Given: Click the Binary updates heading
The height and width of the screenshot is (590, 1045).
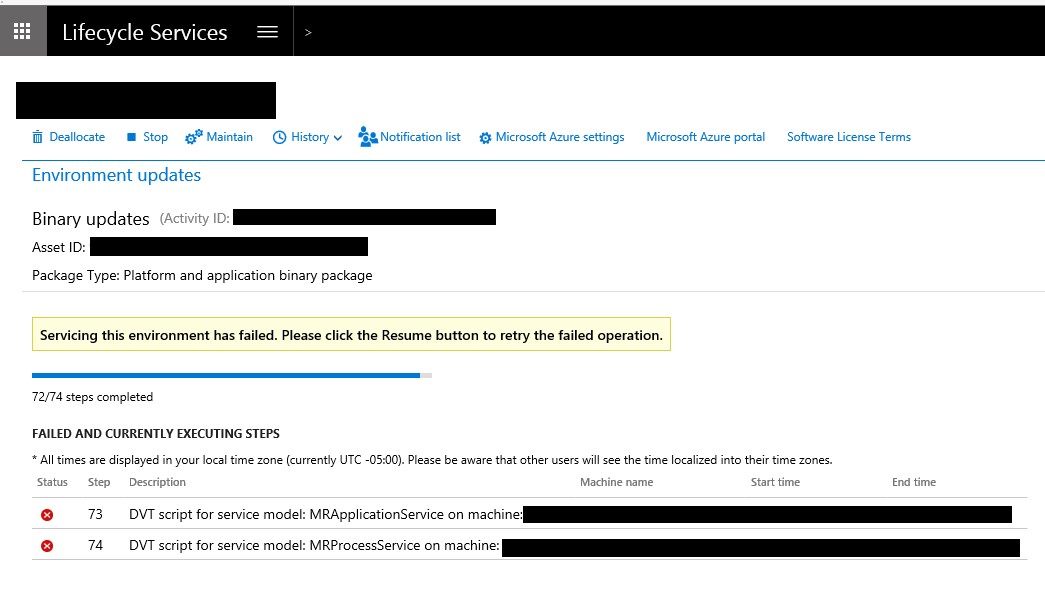Looking at the screenshot, I should click(x=91, y=219).
